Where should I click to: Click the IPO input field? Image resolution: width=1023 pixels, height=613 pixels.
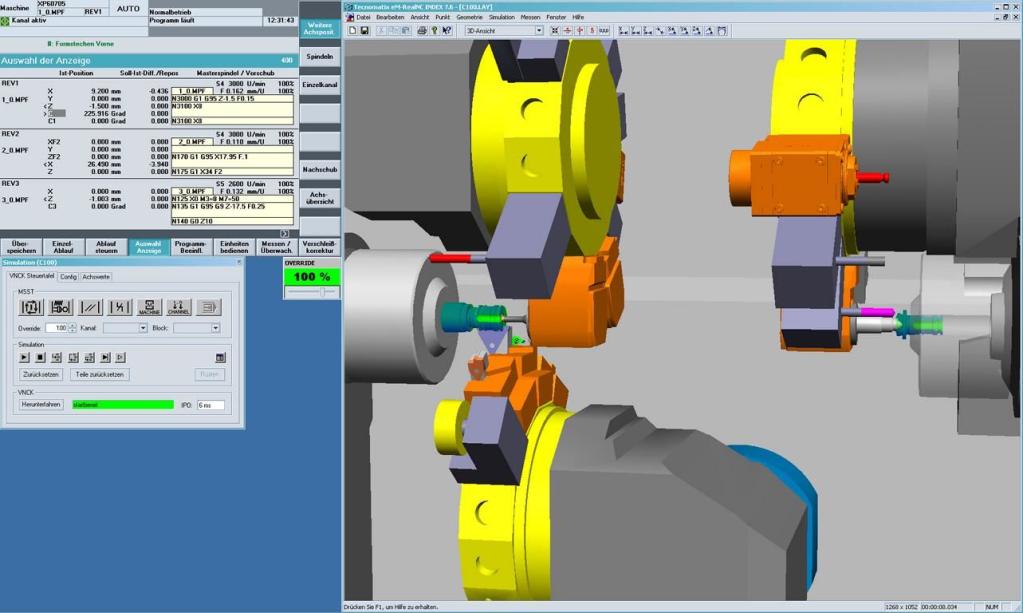pyautogui.click(x=211, y=405)
